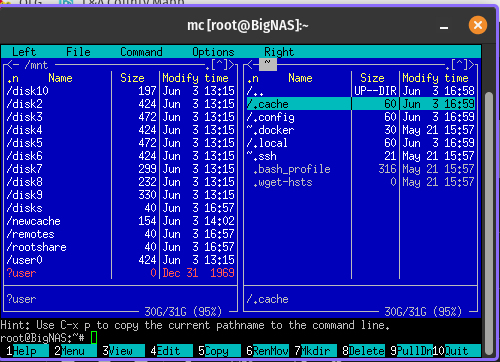Sort left panel by Name column
Screen dimensions: 500x362
(x=60, y=78)
